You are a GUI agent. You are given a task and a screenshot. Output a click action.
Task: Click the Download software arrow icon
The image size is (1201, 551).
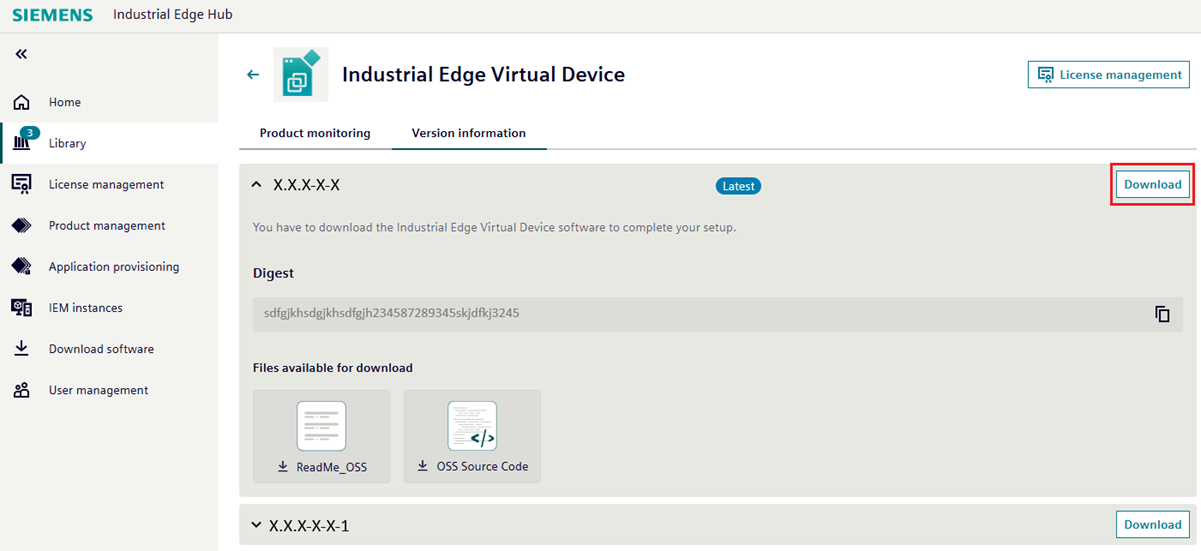tap(21, 349)
